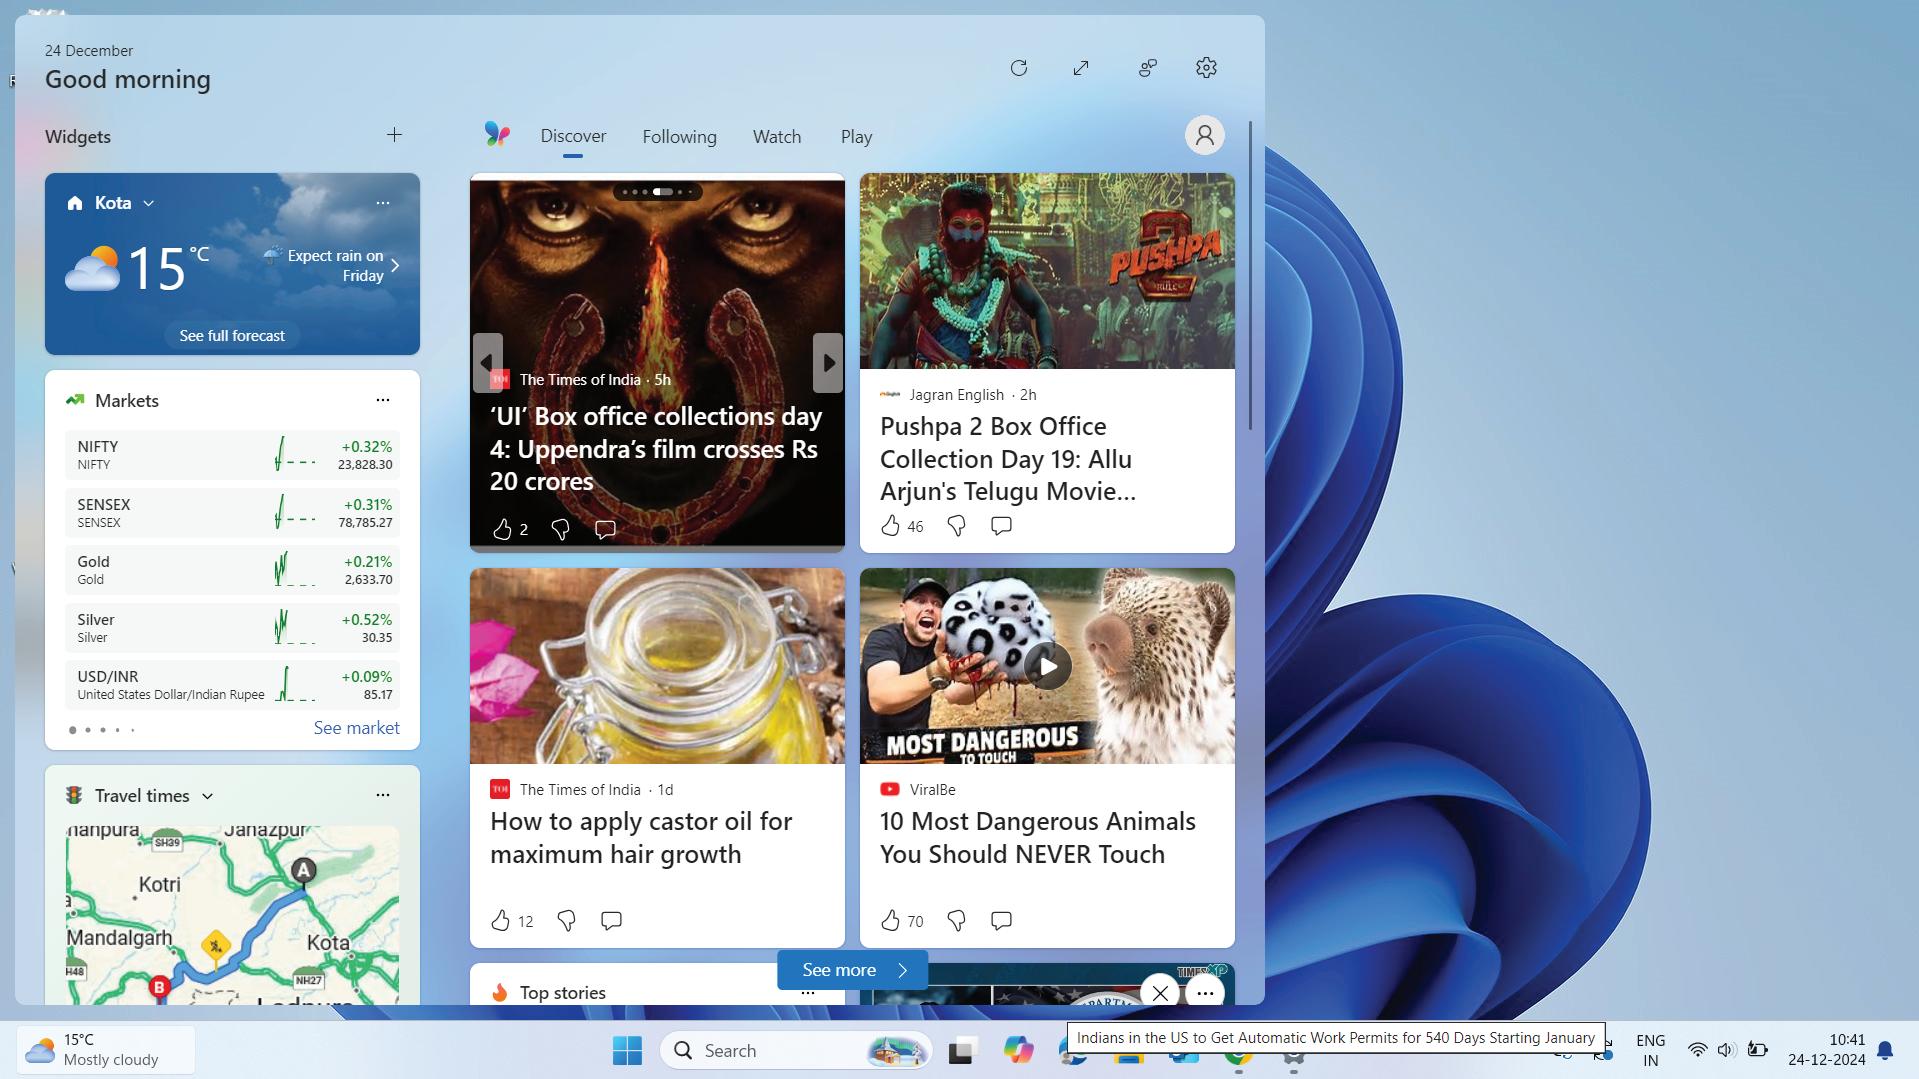Comment on the 'UI' Box office story
The height and width of the screenshot is (1079, 1919).
coord(605,529)
